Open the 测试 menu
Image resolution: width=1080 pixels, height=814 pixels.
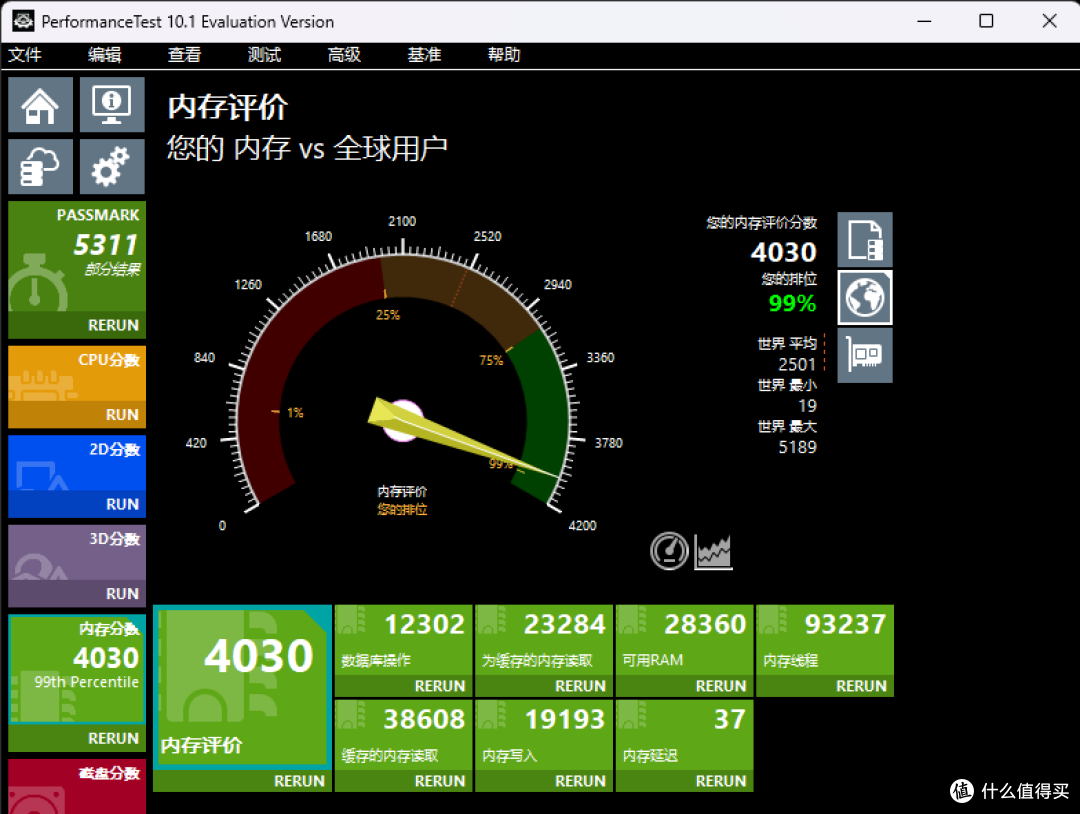[x=264, y=55]
